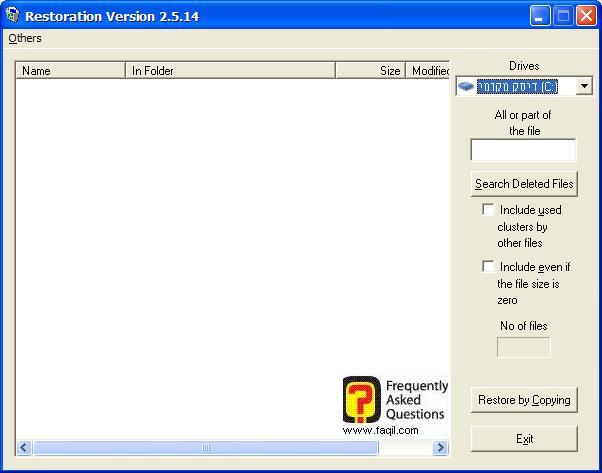Image resolution: width=602 pixels, height=473 pixels.
Task: Sort results by Size column header
Action: [x=370, y=71]
